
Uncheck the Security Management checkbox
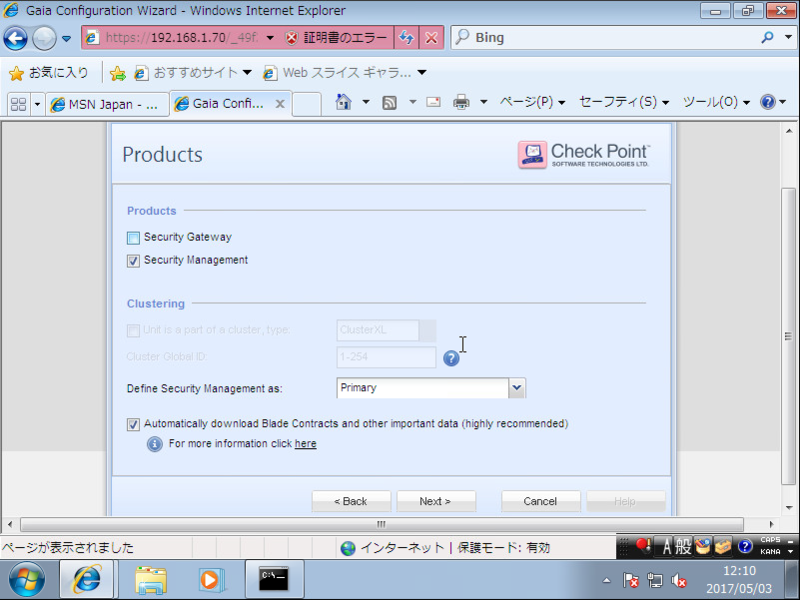[133, 261]
